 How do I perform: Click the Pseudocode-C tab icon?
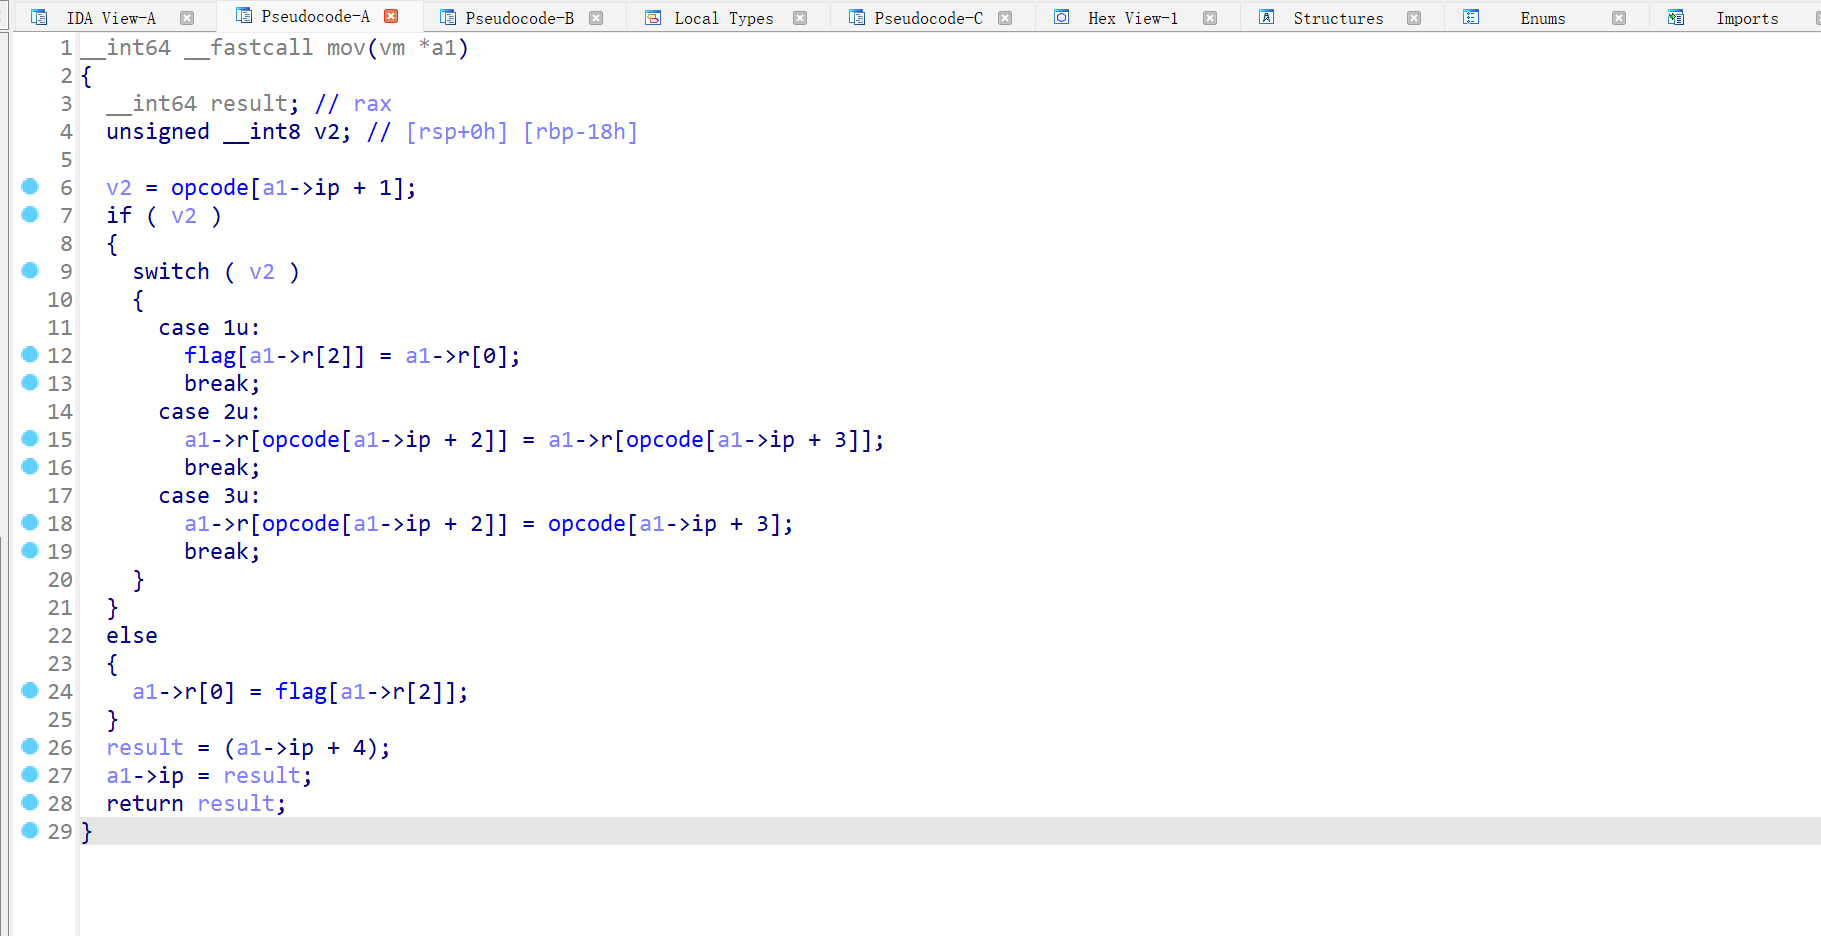click(x=857, y=17)
